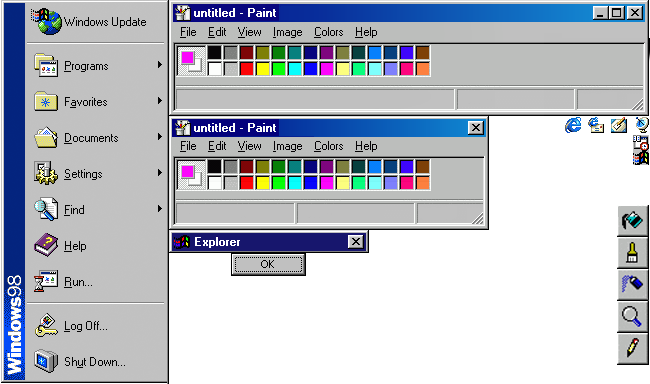Screen dimensions: 650x384
Task: Select the Fill With Color bucket tool
Action: click(633, 221)
